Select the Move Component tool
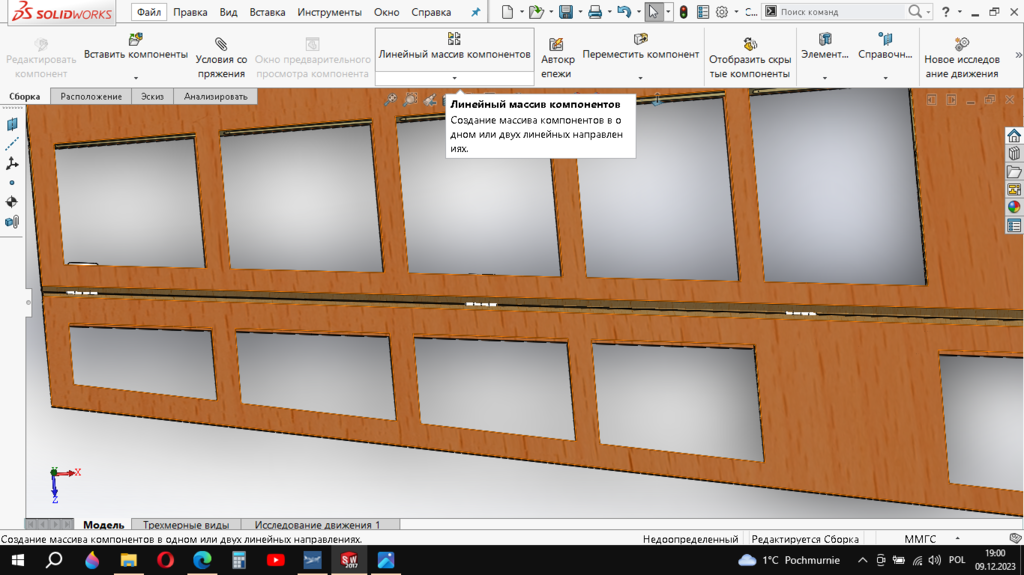Image resolution: width=1024 pixels, height=575 pixels. click(640, 40)
